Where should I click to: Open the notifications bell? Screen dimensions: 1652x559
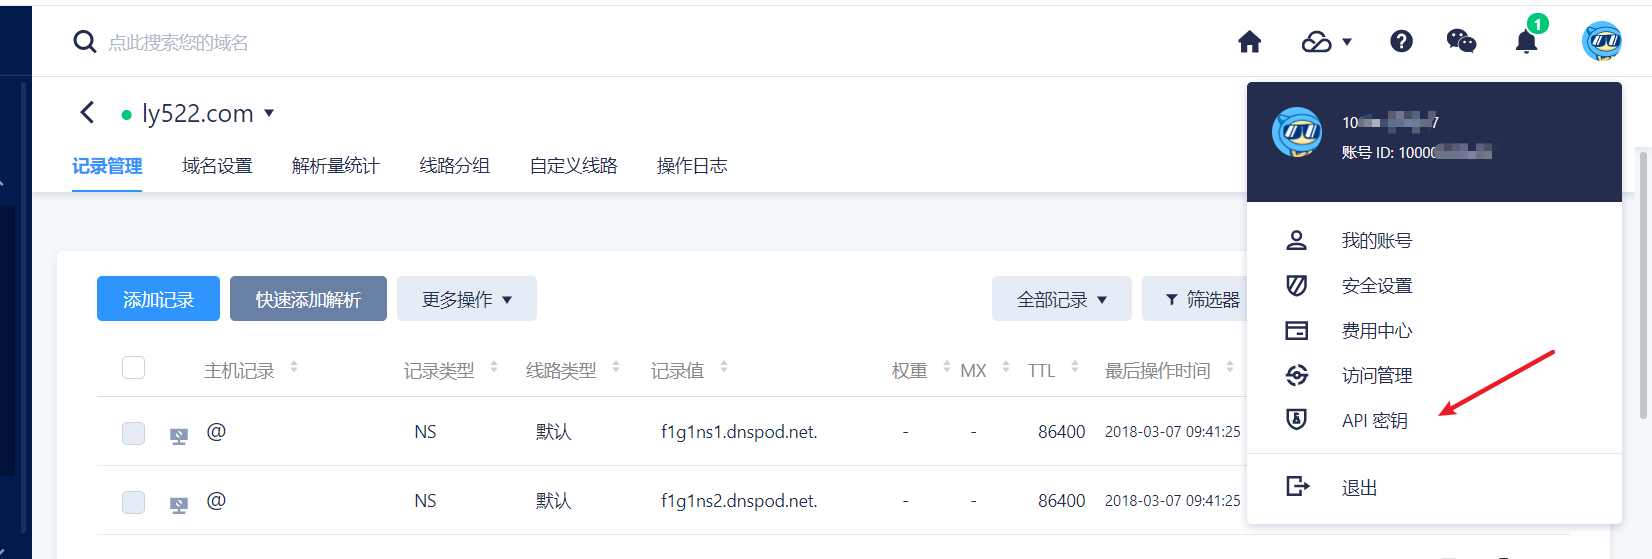click(x=1526, y=42)
